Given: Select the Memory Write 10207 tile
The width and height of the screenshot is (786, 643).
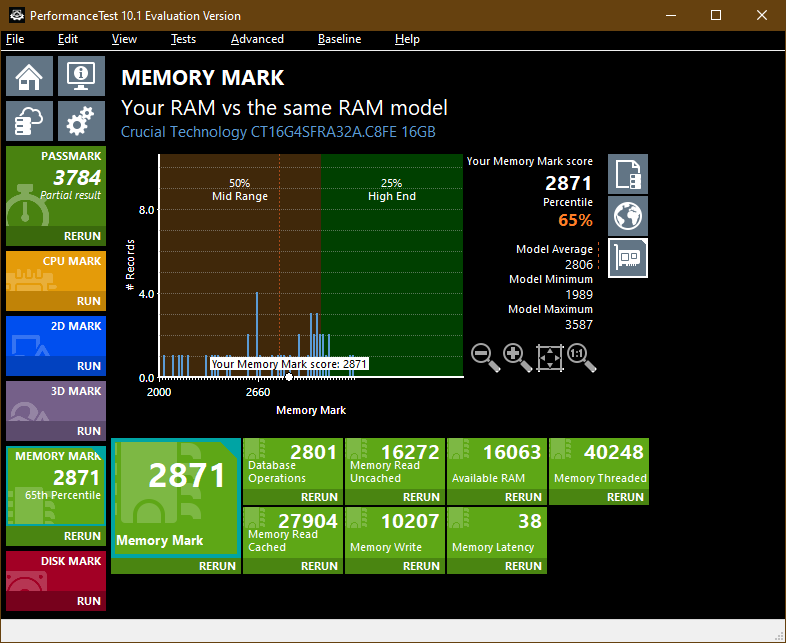Looking at the screenshot, I should 395,533.
